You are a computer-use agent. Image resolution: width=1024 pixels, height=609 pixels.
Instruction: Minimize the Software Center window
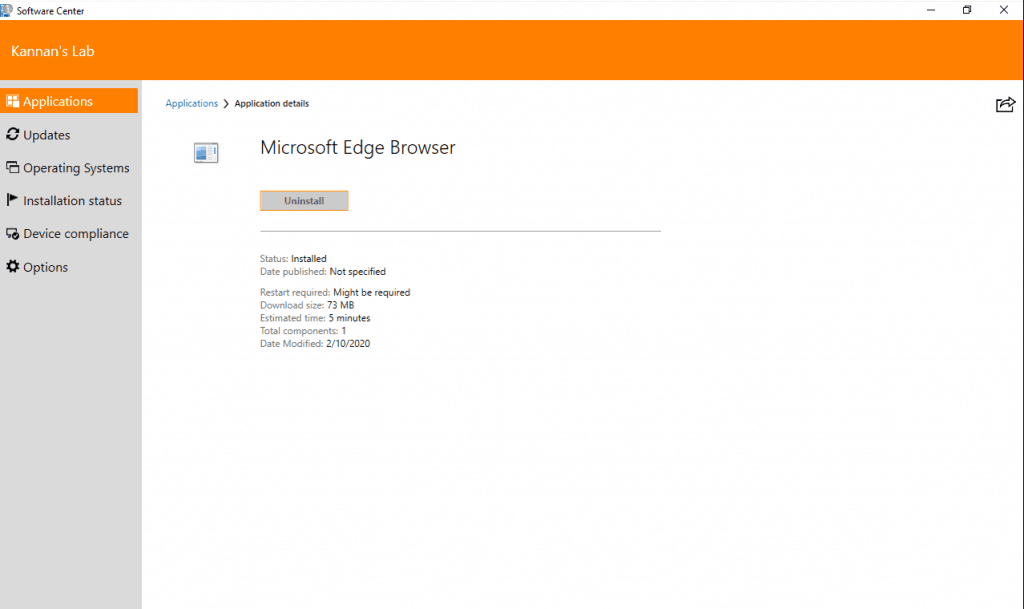click(931, 10)
